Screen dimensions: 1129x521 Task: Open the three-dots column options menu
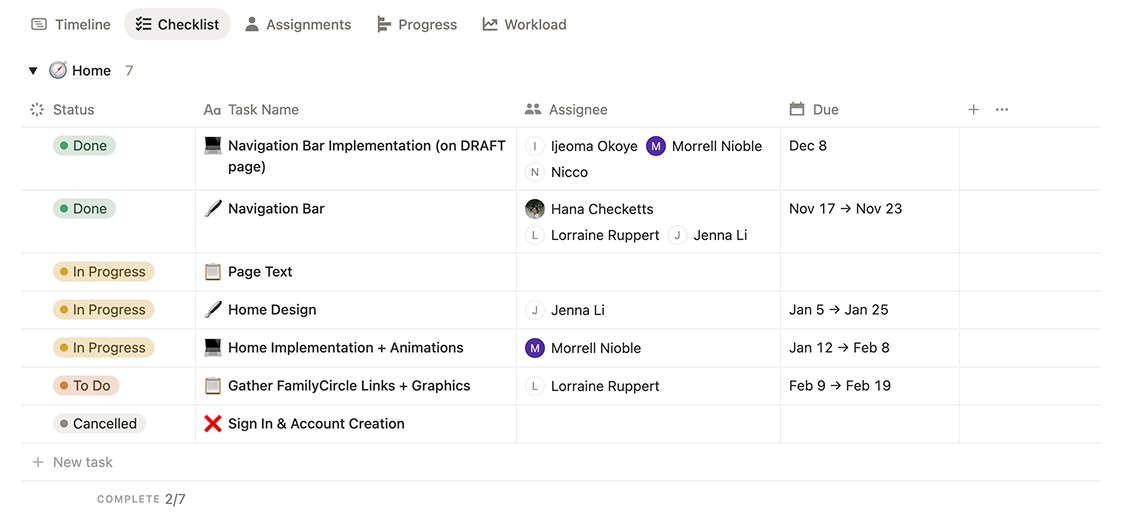pyautogui.click(x=1002, y=110)
